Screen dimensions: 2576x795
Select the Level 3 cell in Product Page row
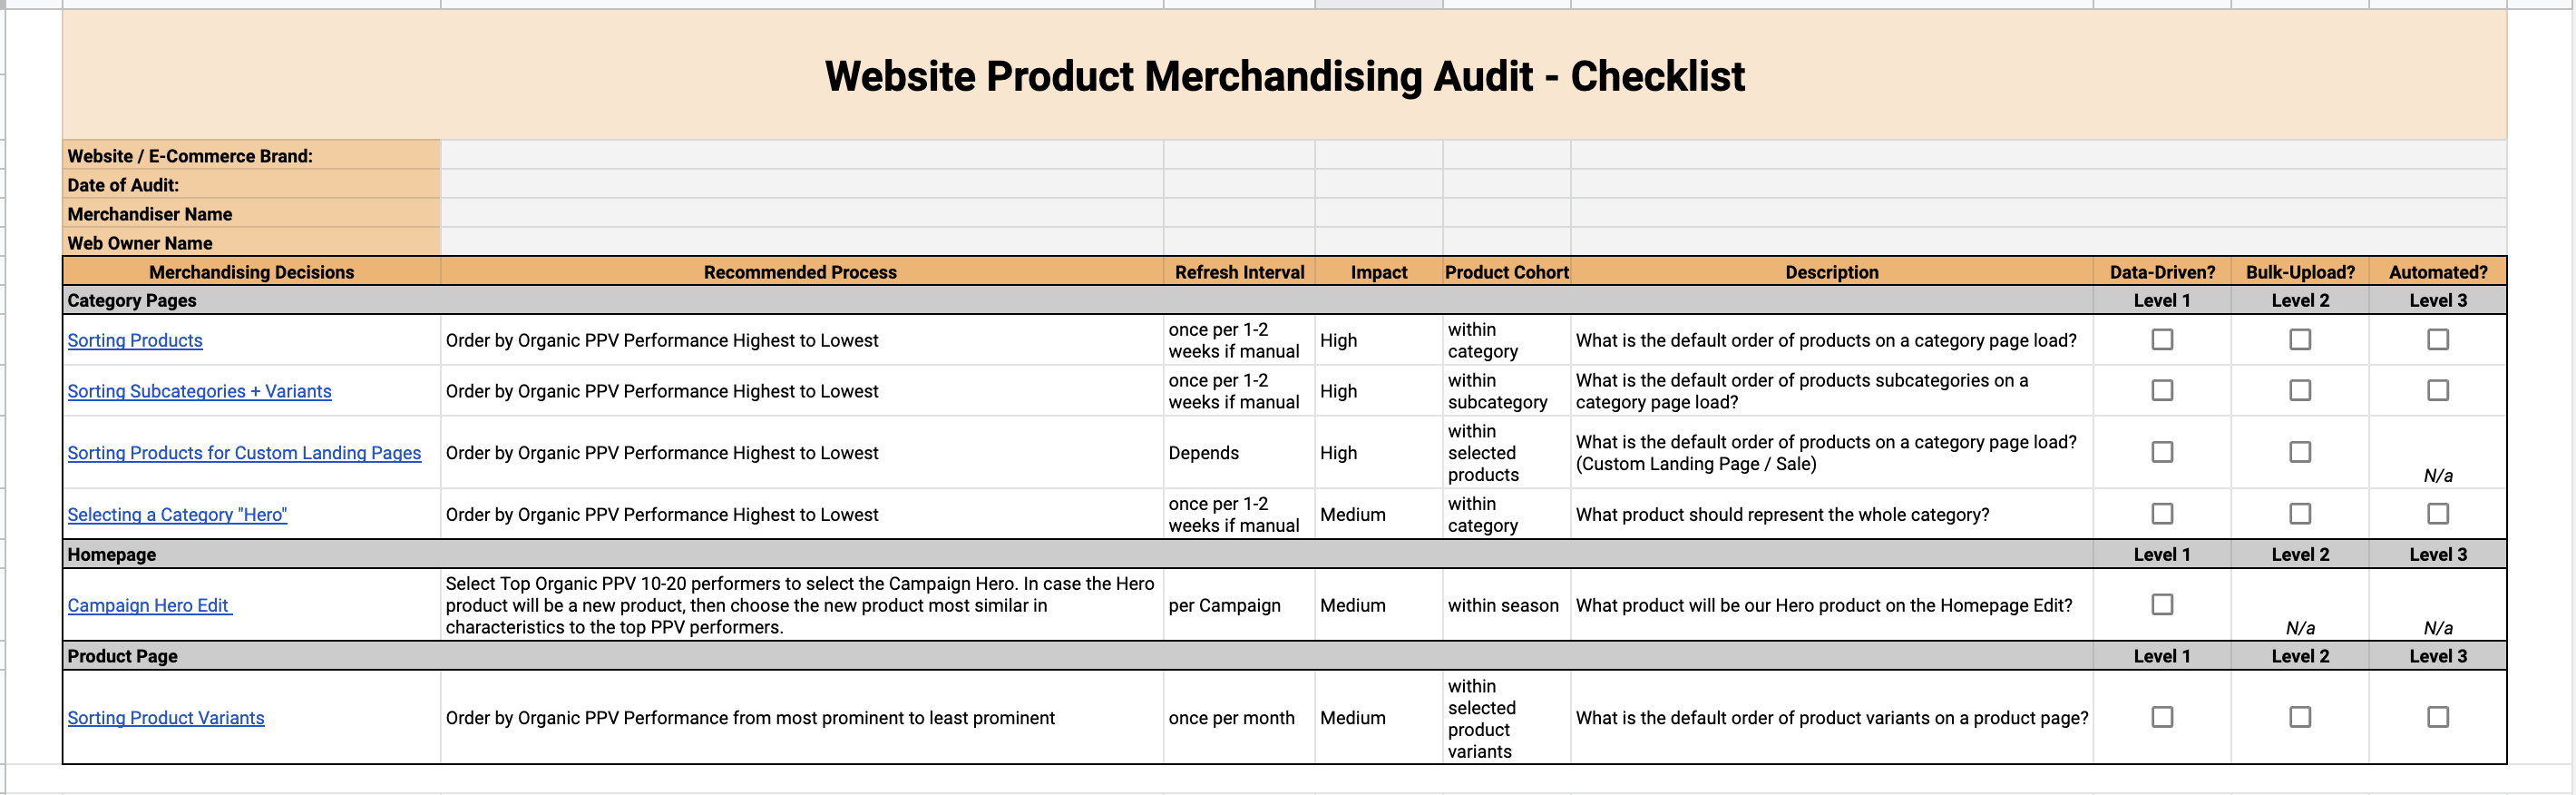point(2438,657)
